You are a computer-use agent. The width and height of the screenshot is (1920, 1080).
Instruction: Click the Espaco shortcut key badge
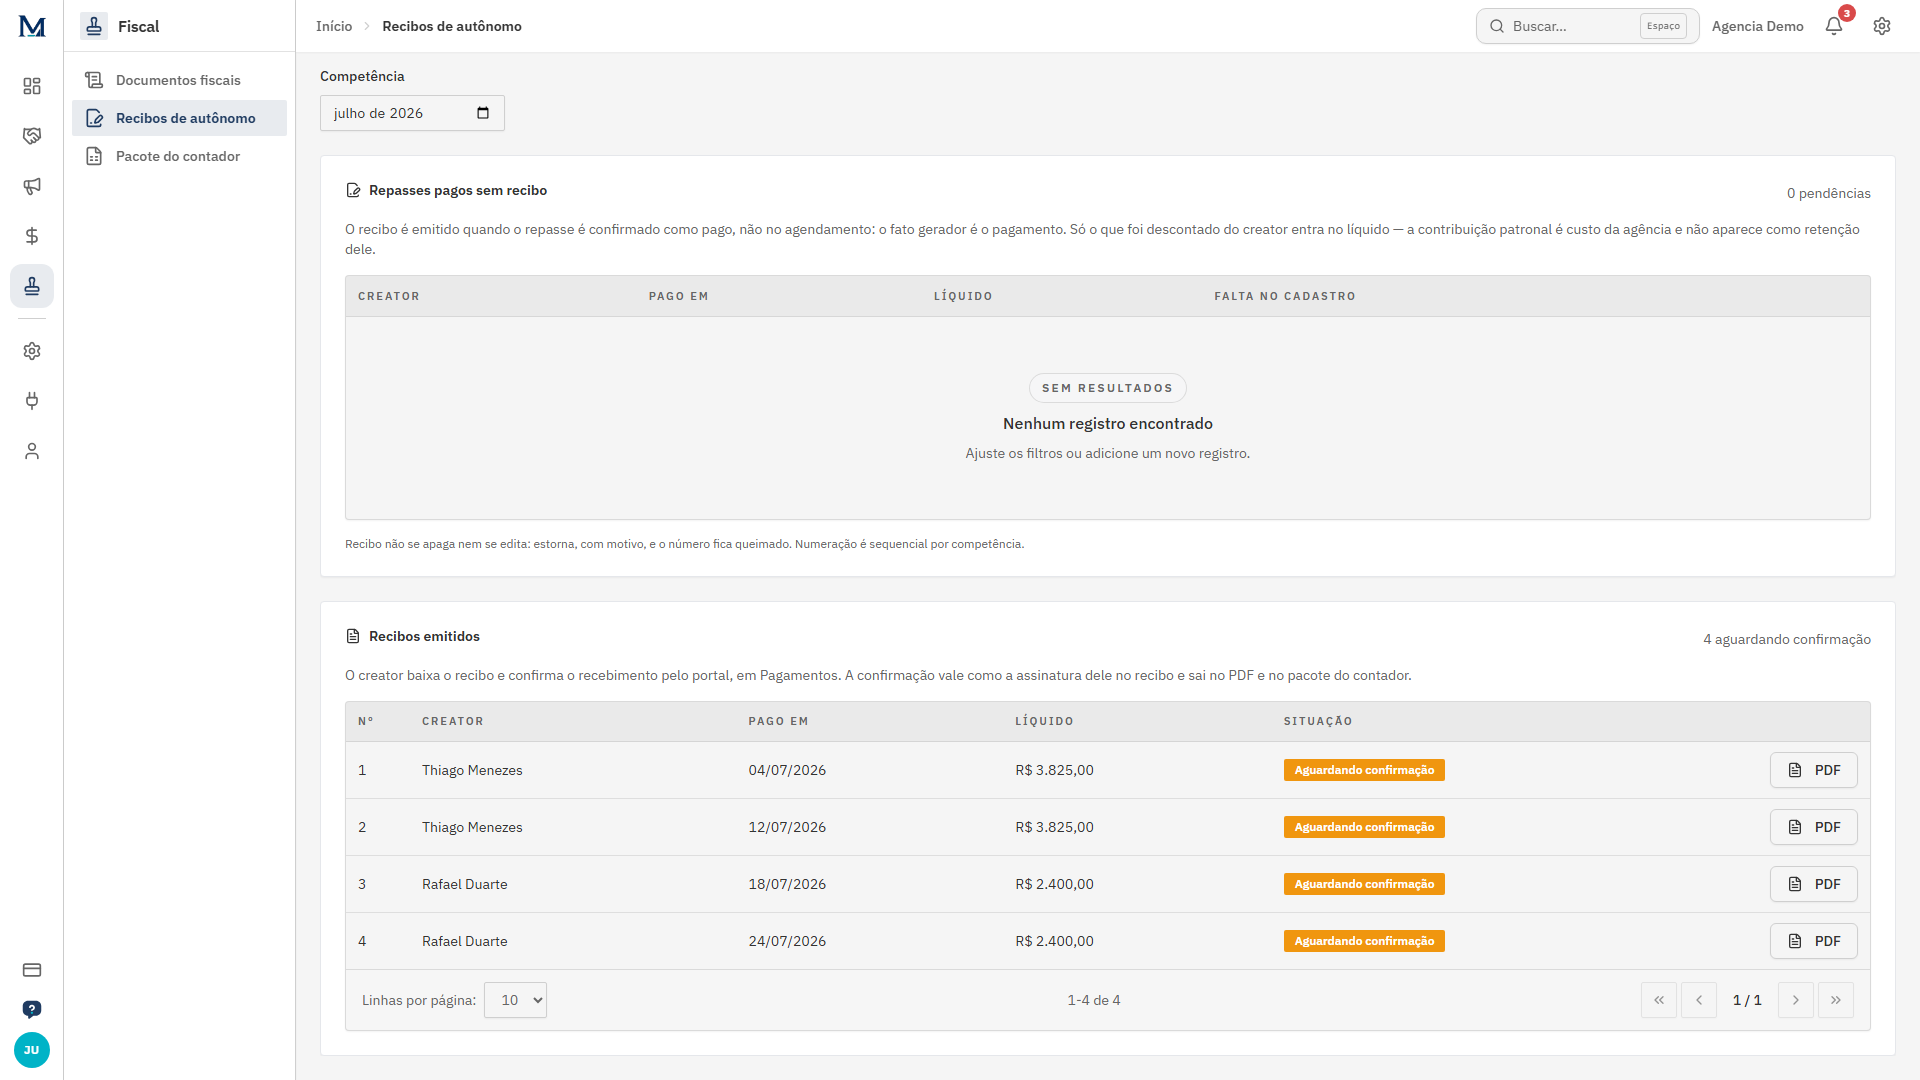point(1663,26)
